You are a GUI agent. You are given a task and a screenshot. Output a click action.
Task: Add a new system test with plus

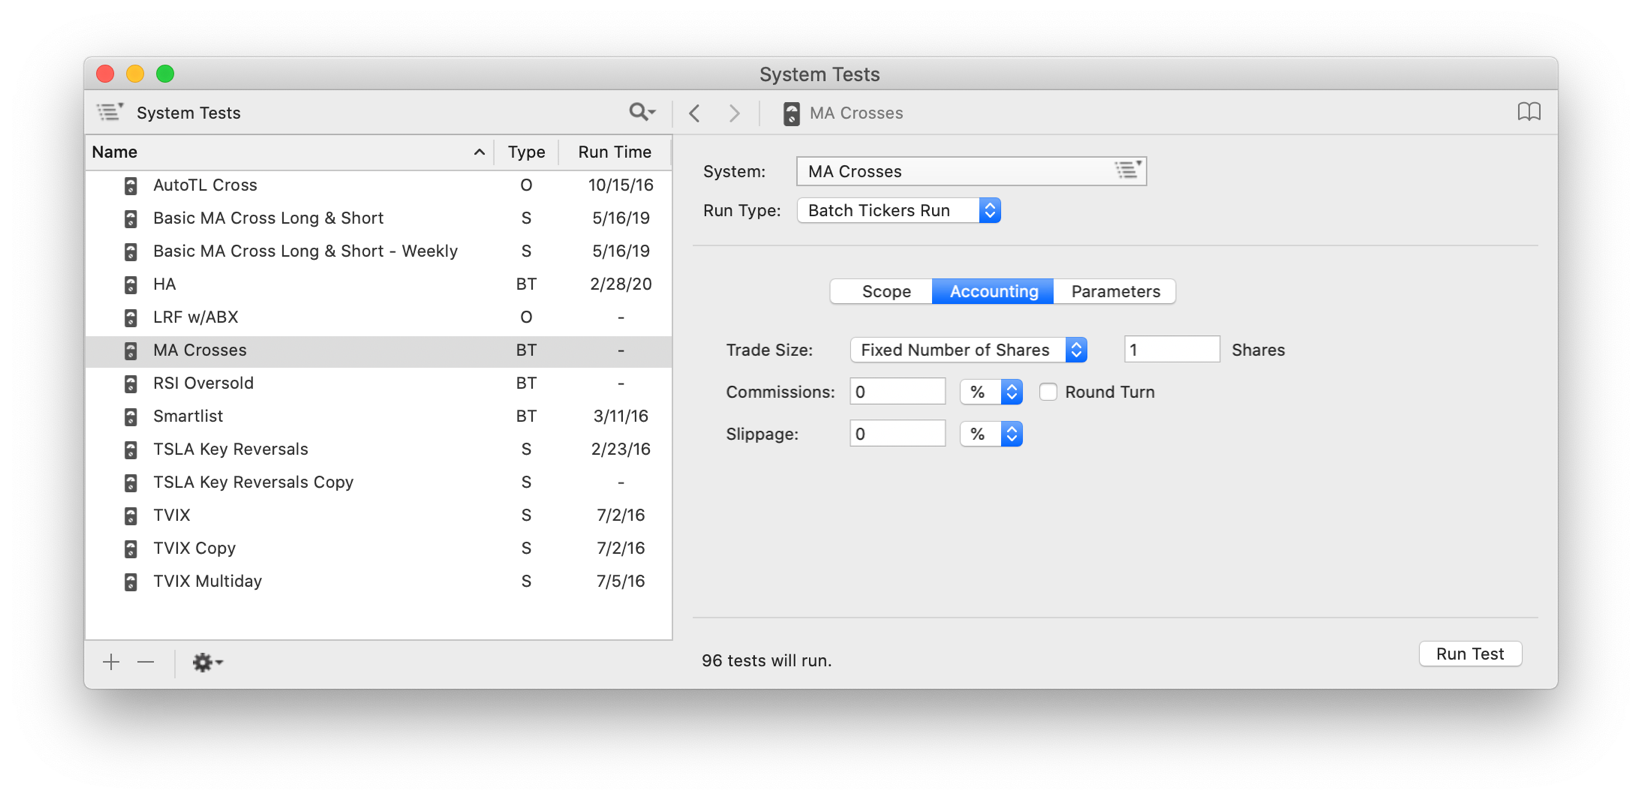[111, 662]
